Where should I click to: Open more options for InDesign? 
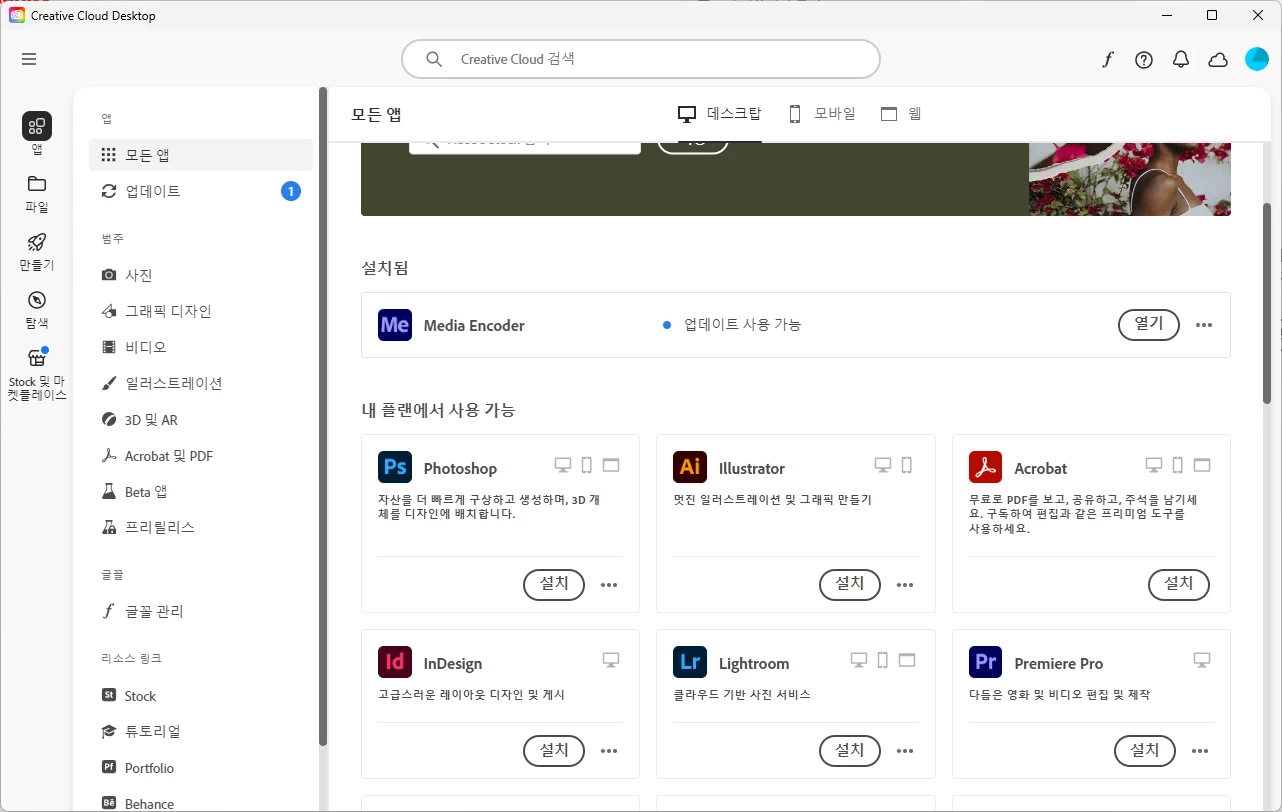(x=609, y=751)
